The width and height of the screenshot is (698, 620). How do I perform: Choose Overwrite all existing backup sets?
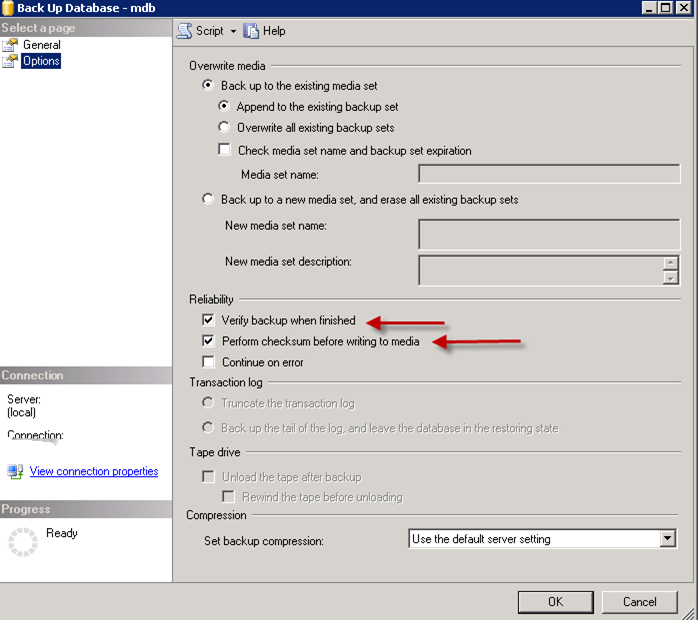pos(224,127)
